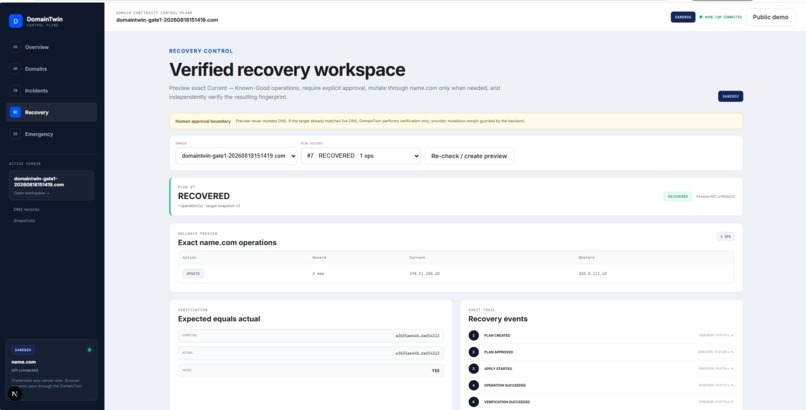Click the Open workspace link
Image resolution: width=806 pixels, height=410 pixels.
tap(31, 193)
